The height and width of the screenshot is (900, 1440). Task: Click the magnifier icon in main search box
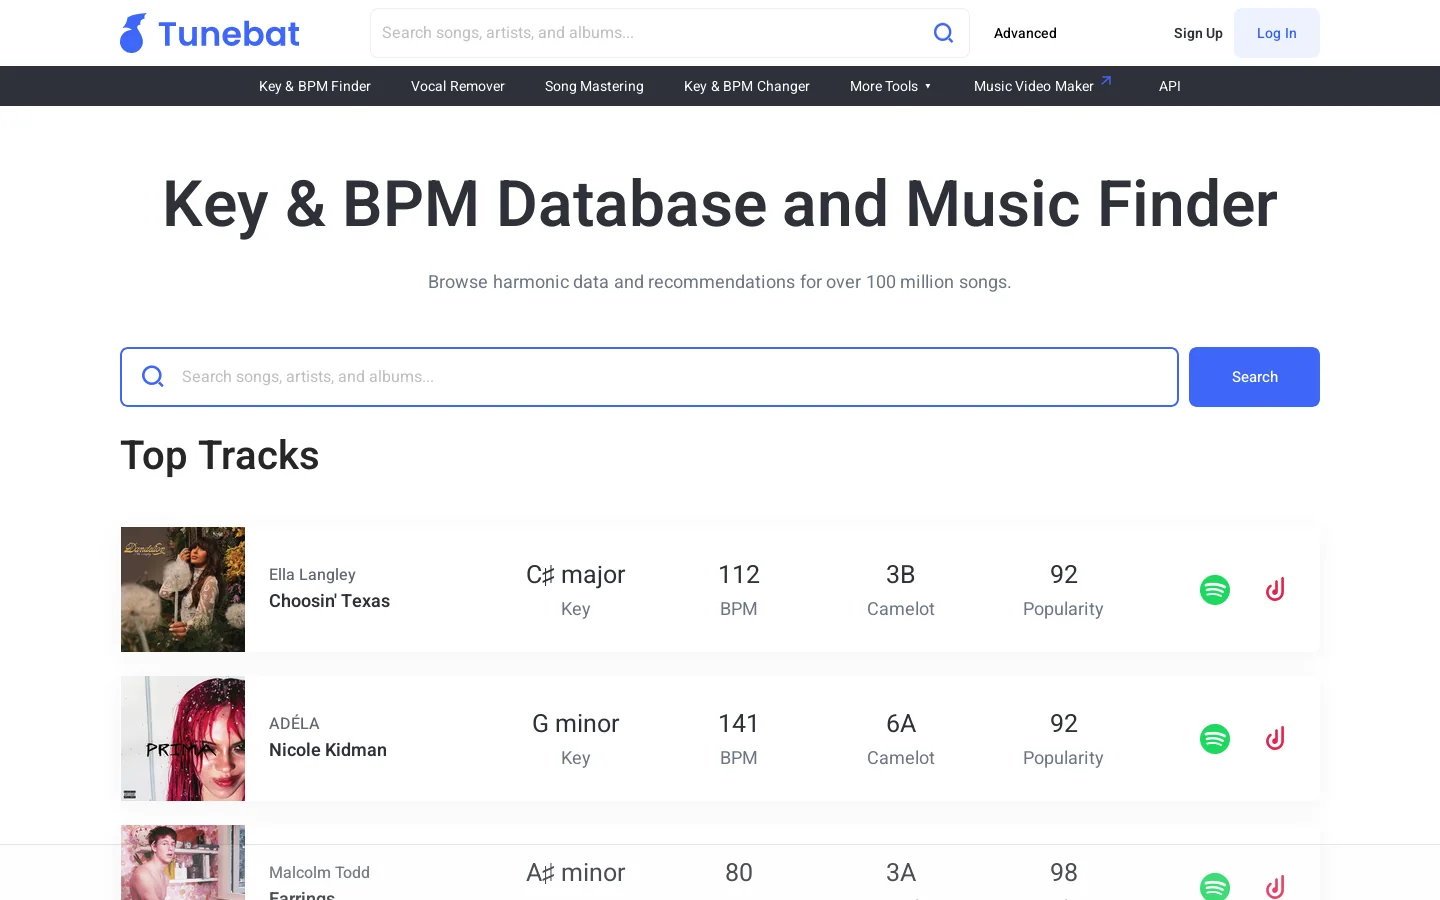click(x=153, y=377)
